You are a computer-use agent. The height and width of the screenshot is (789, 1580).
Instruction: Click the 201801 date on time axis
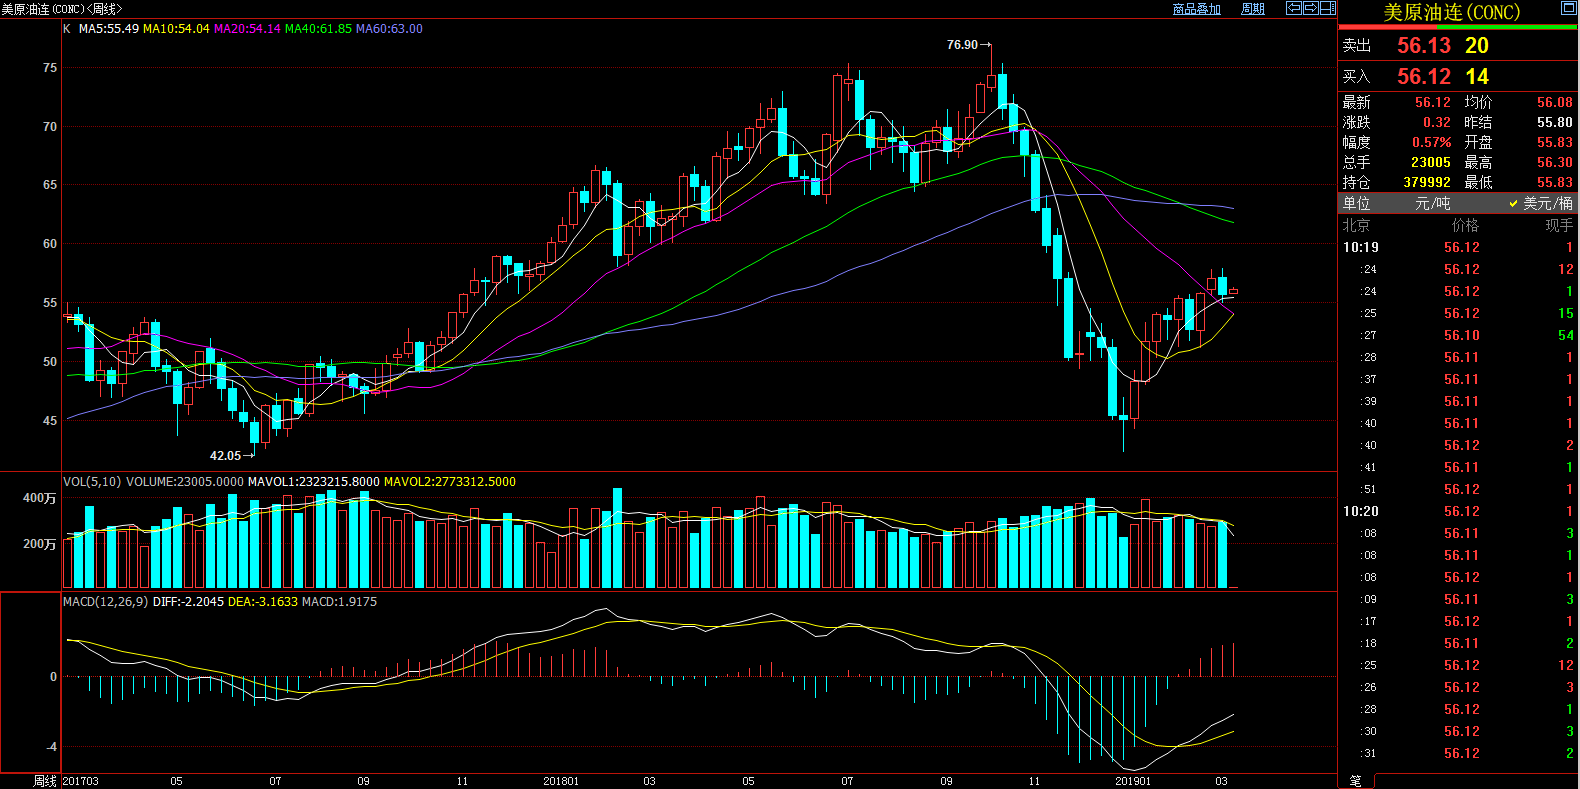pyautogui.click(x=561, y=782)
